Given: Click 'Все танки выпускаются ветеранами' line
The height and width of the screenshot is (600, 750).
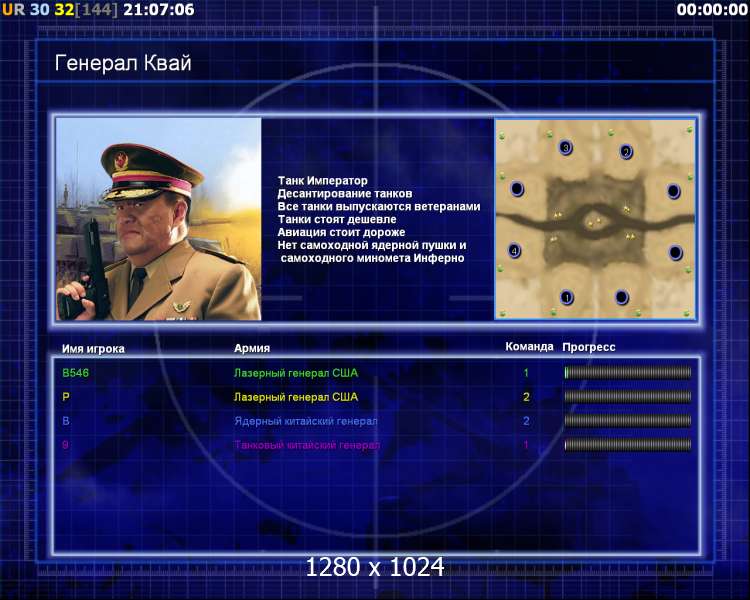Looking at the screenshot, I should (379, 207).
